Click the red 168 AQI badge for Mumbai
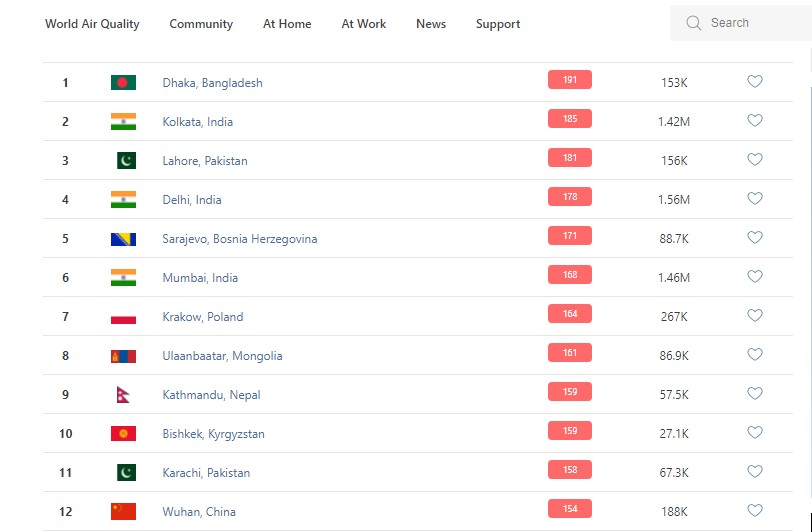This screenshot has height=532, width=812. coord(570,276)
